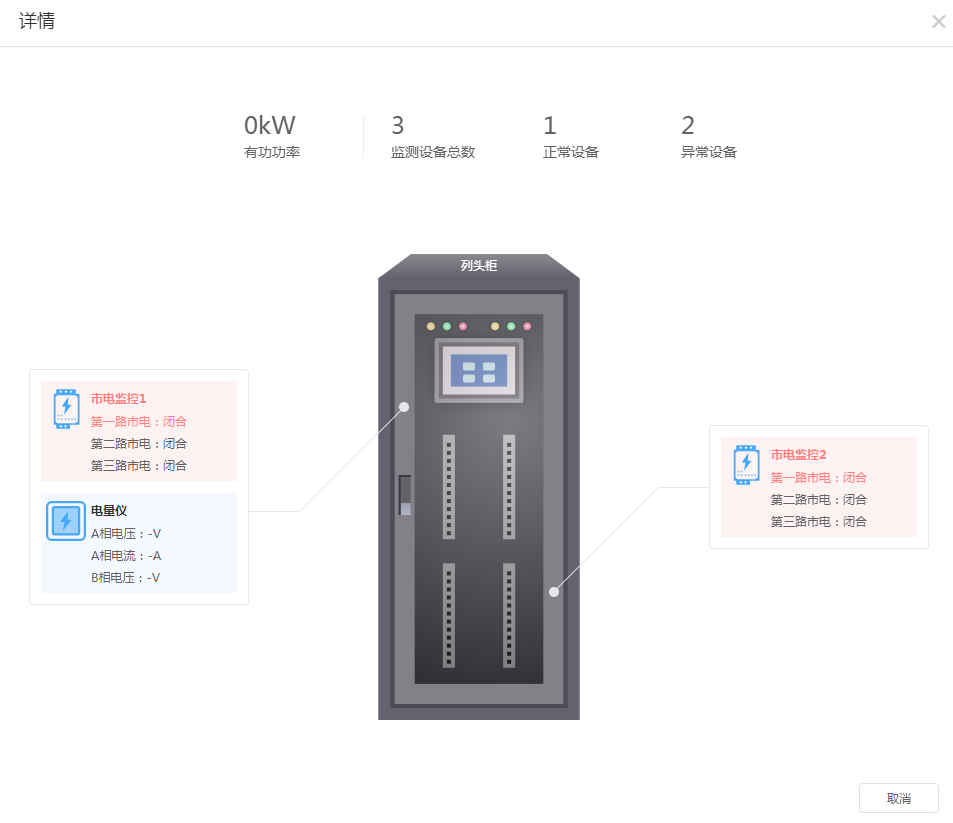The width and height of the screenshot is (953, 823).
Task: Open the 市电监控1 title link
Action: coord(119,399)
